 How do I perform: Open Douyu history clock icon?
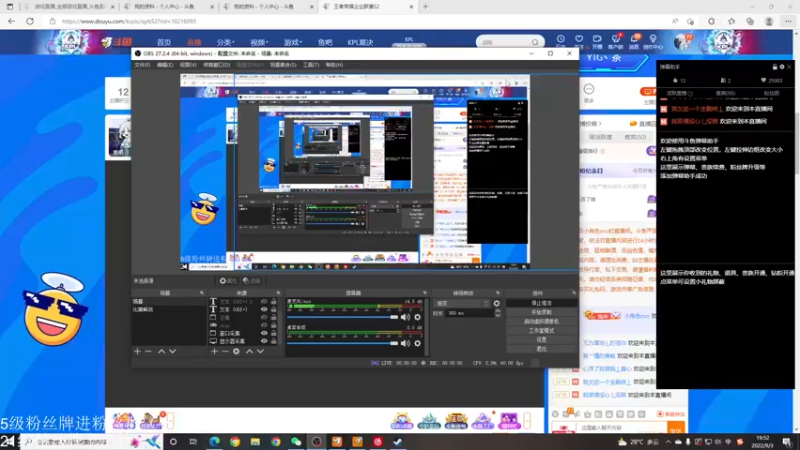(561, 41)
